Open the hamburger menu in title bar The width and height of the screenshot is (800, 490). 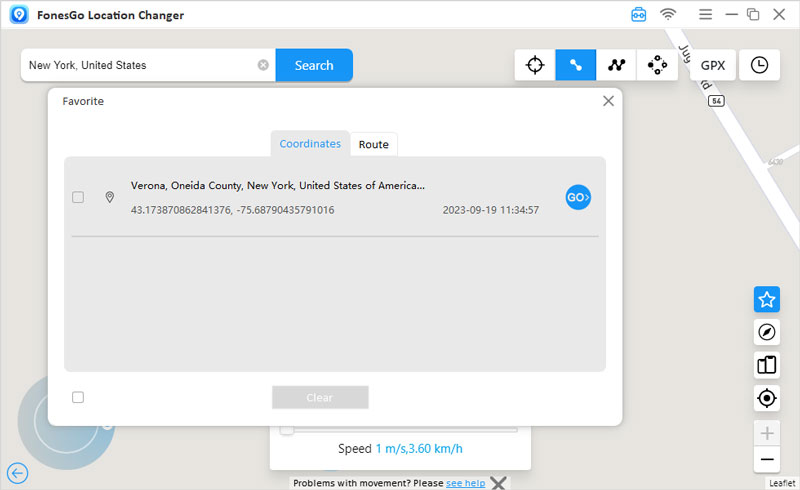pyautogui.click(x=706, y=15)
